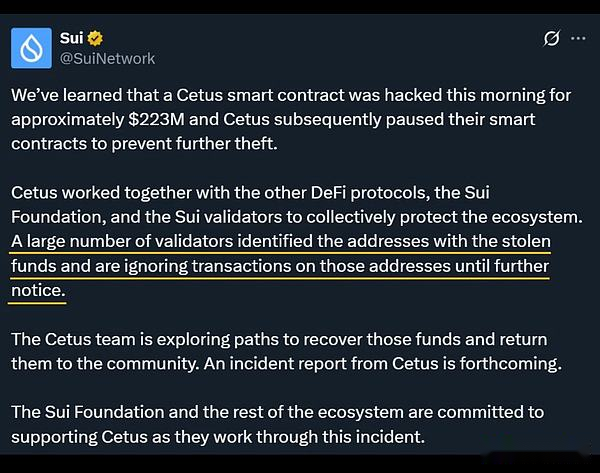Click the gold verified badge beside Sui

pyautogui.click(x=95, y=38)
